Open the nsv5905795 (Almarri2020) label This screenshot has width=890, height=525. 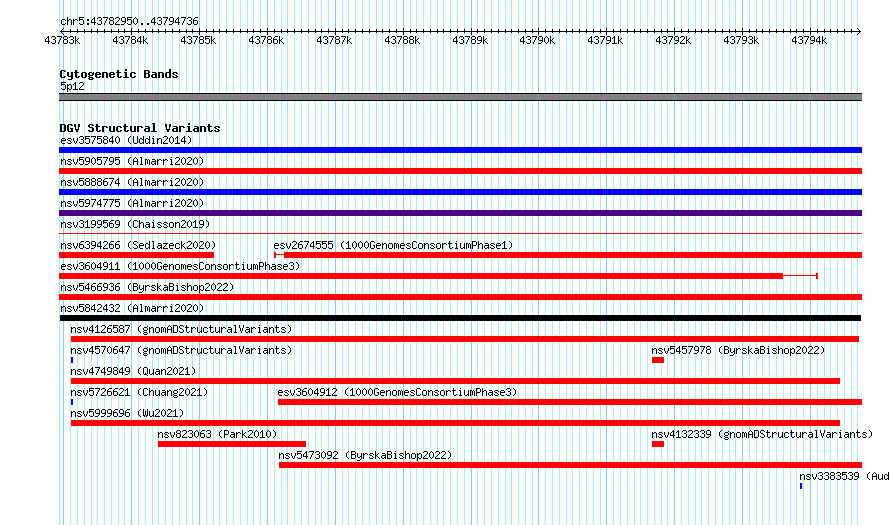[132, 161]
